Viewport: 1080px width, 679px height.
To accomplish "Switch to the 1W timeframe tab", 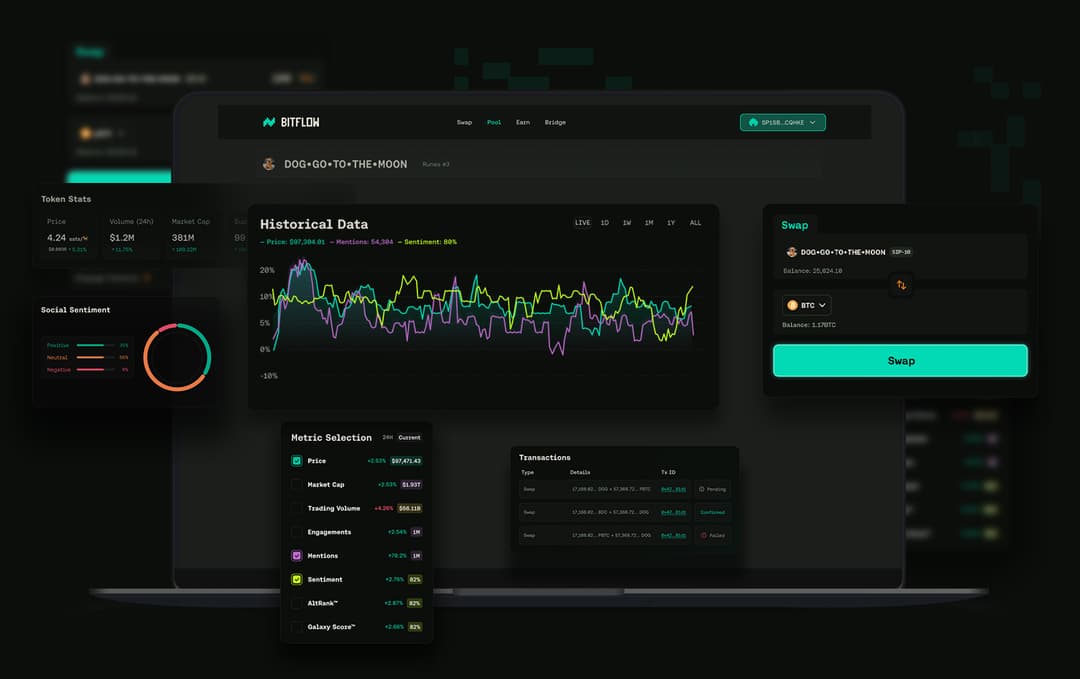I will [x=626, y=223].
